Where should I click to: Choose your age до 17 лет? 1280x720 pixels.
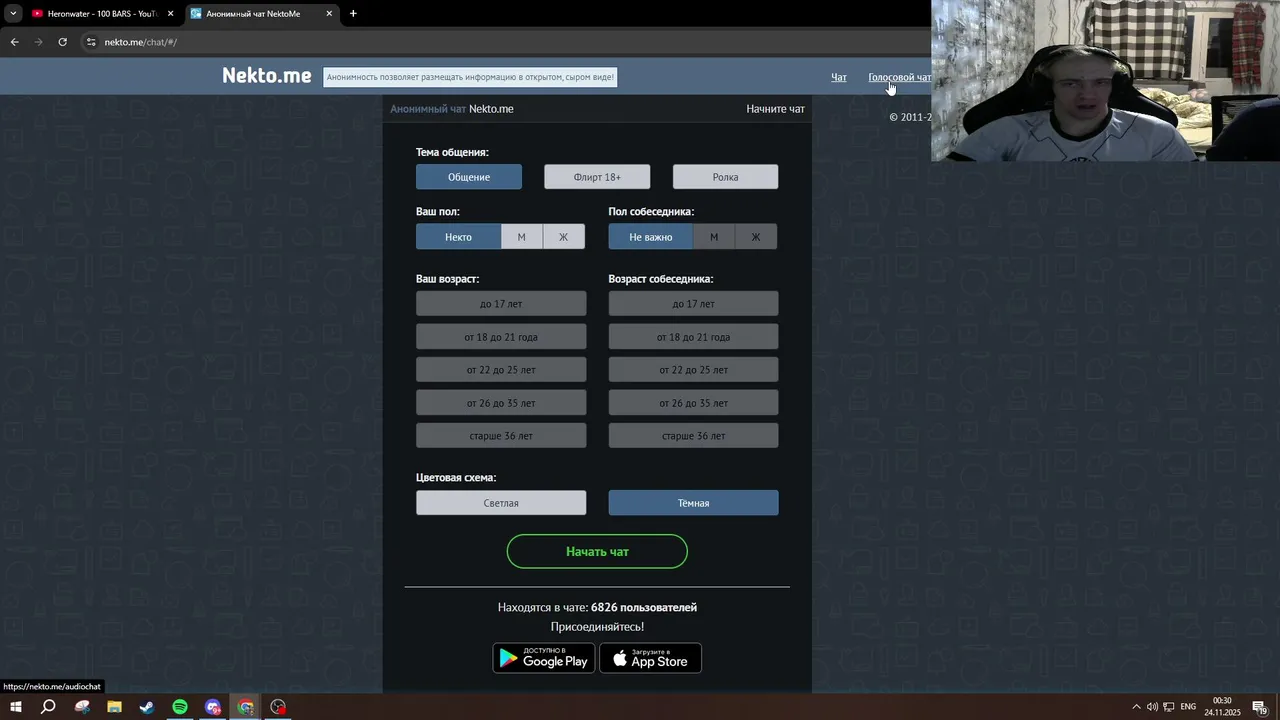pyautogui.click(x=501, y=304)
